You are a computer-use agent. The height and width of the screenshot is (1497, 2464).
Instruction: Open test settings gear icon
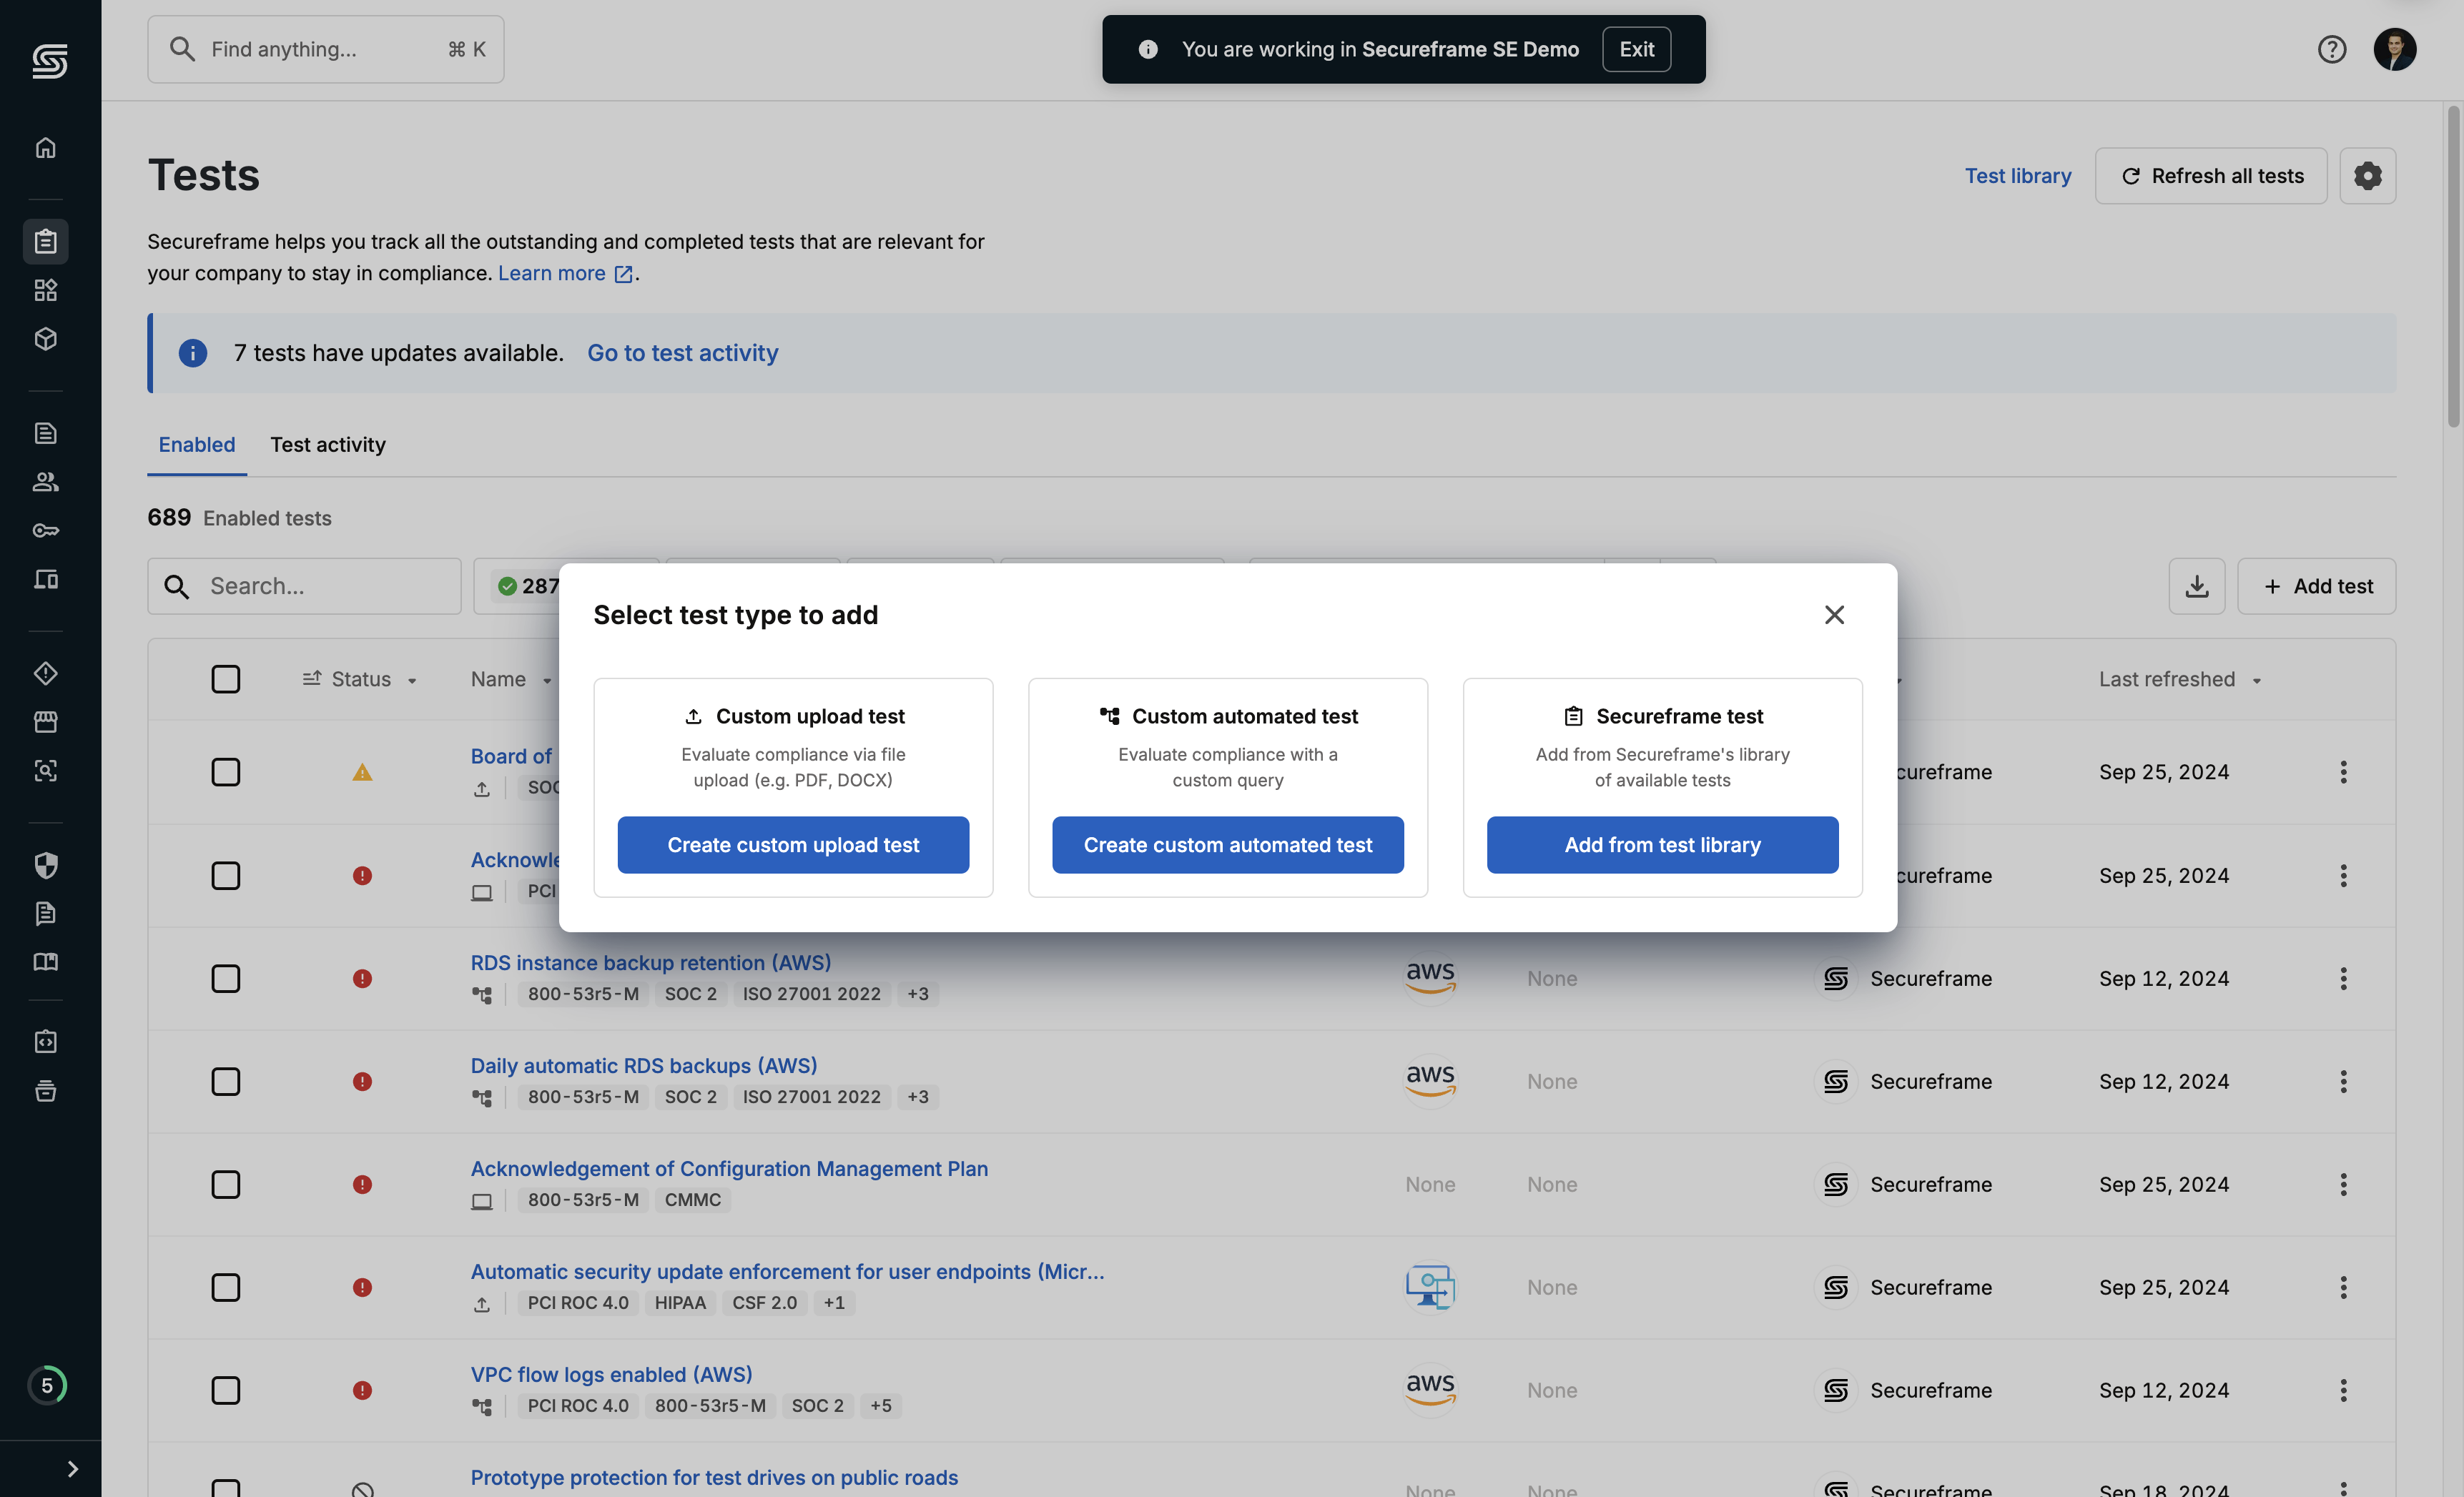click(2367, 176)
